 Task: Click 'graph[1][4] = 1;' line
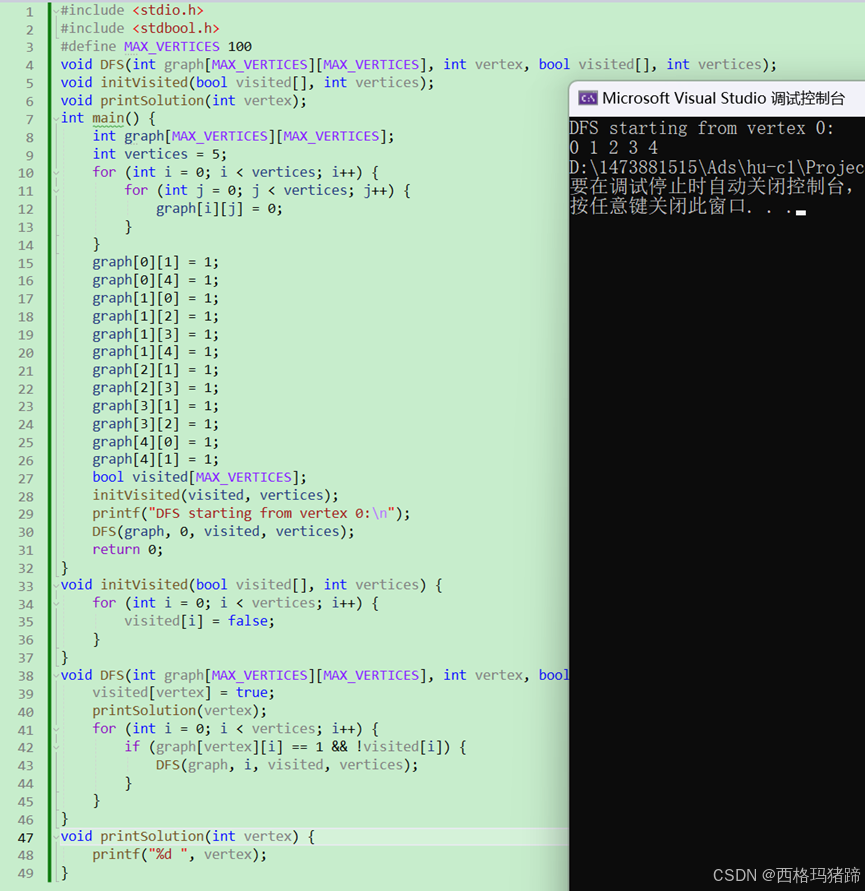click(x=155, y=352)
